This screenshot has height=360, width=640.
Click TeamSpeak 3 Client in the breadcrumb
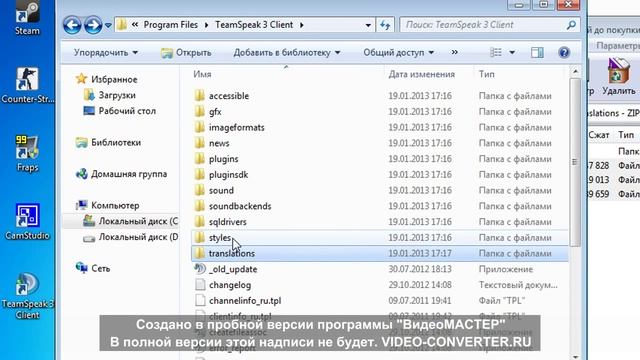click(x=254, y=25)
